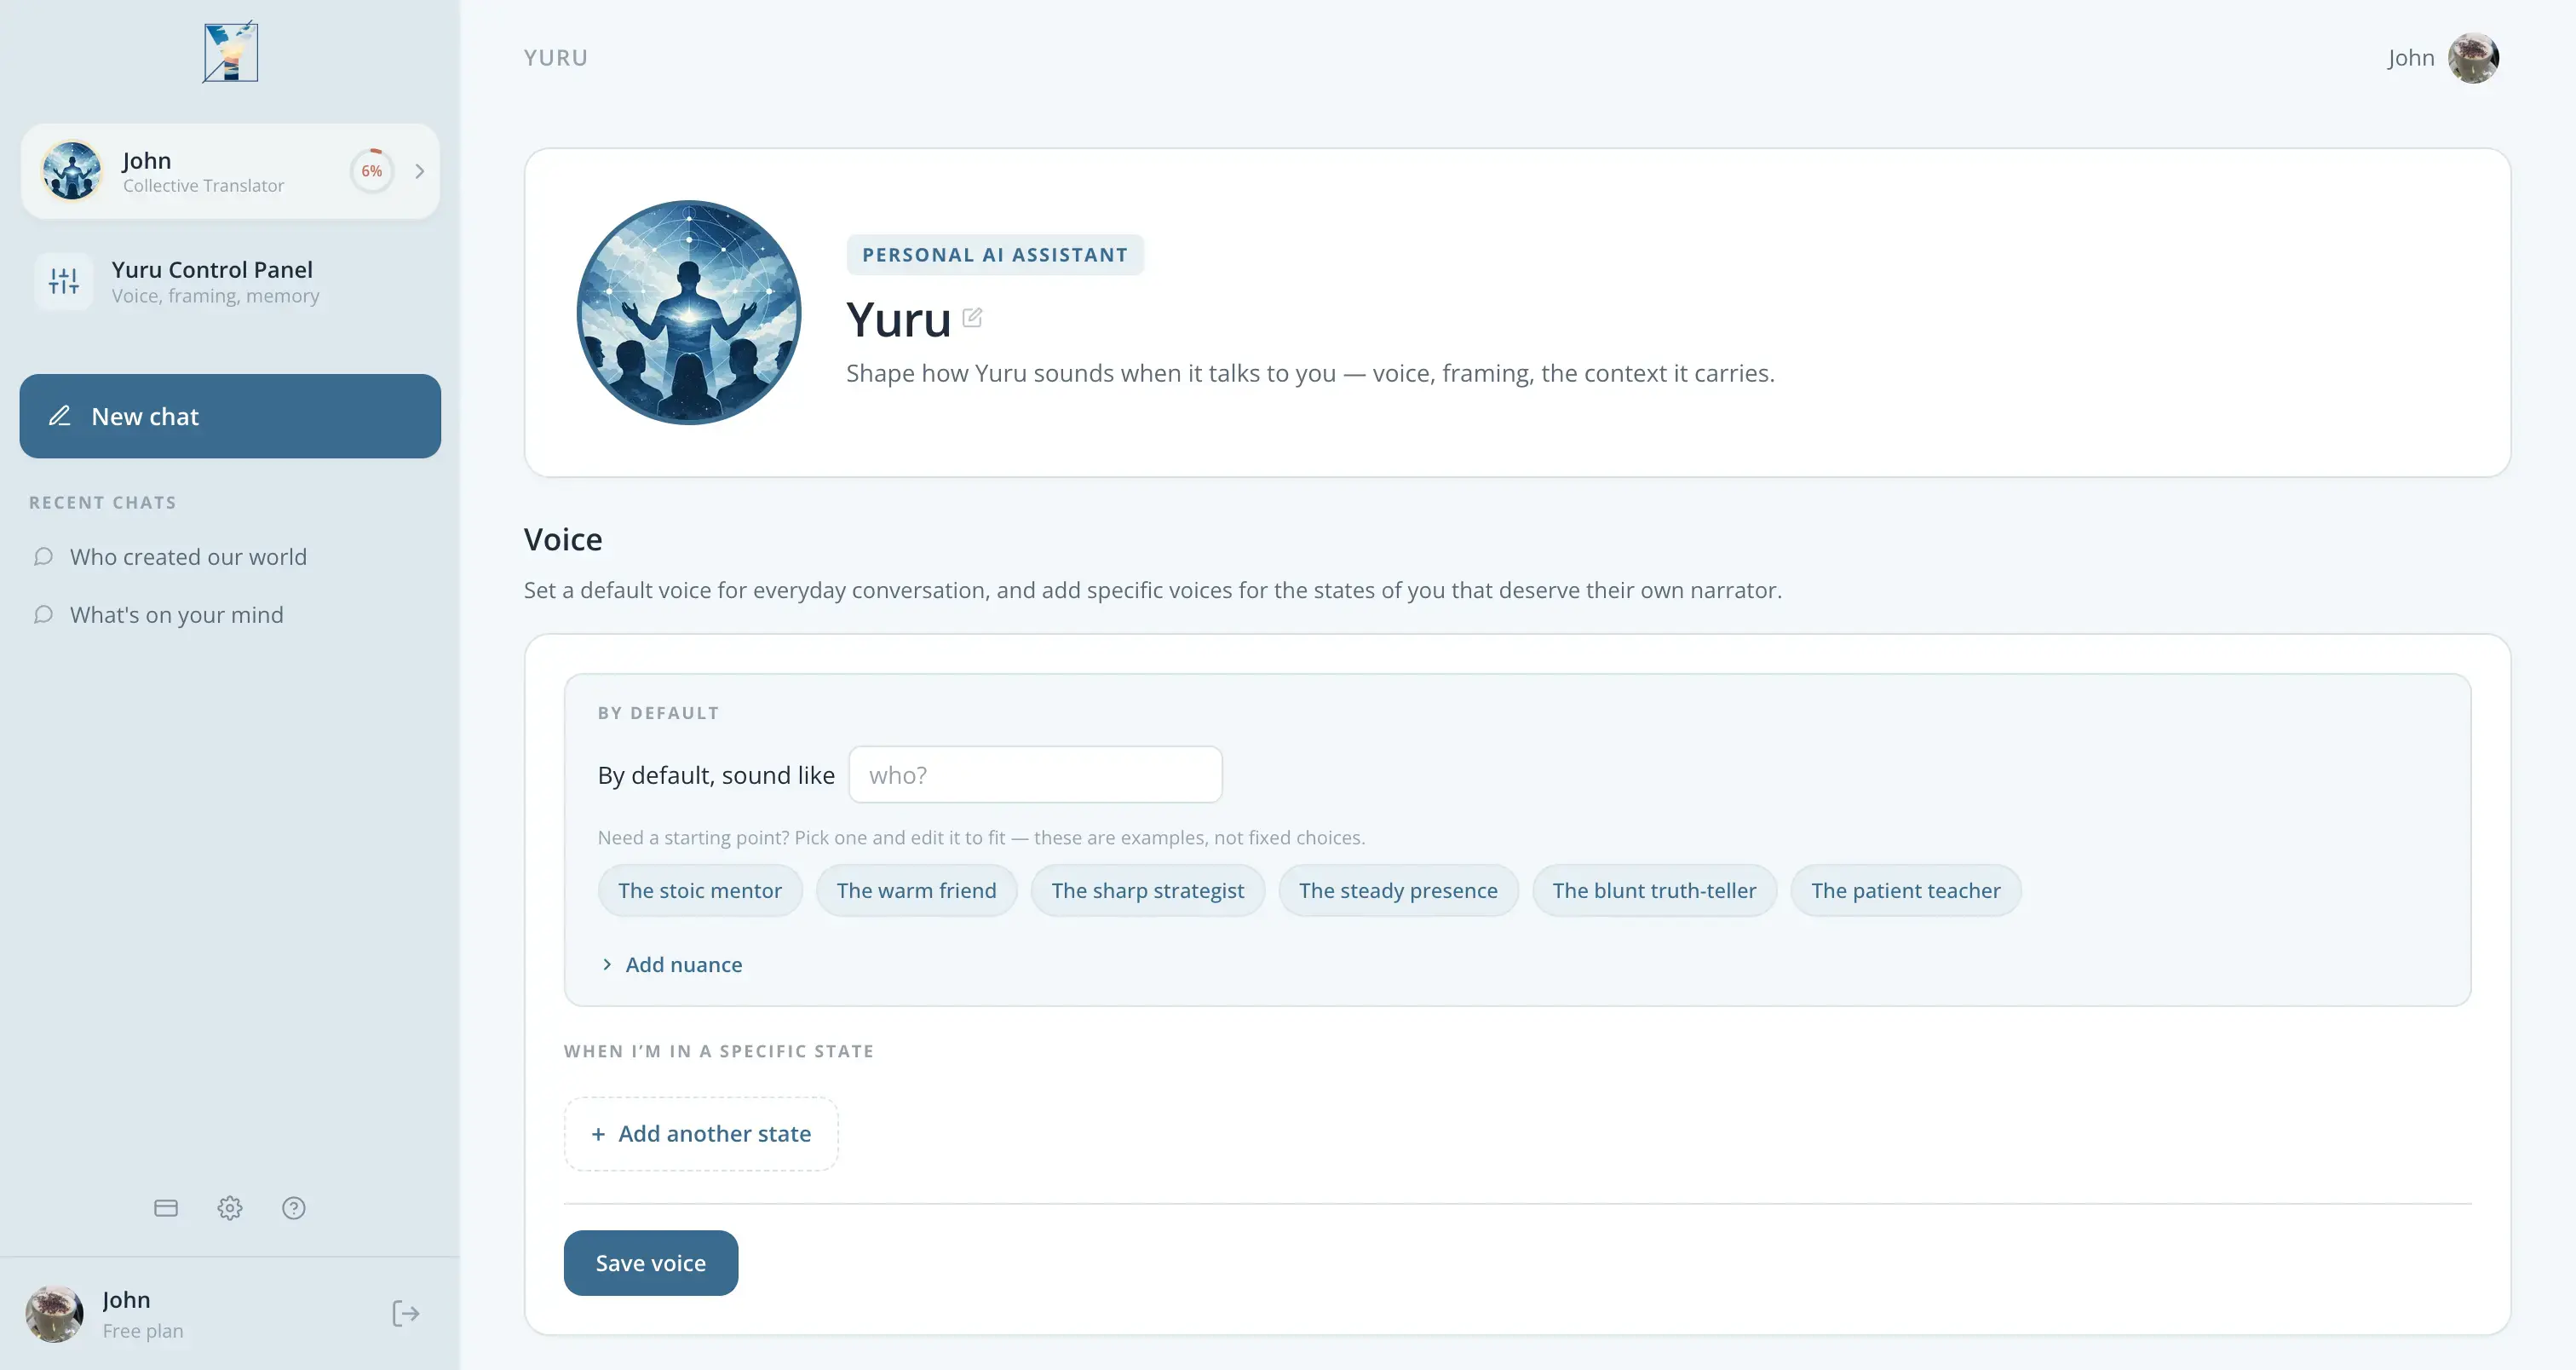Screen dimensions: 2576x1370
Task: Click chat bubble icon beside 'What's on your mind'
Action: click(x=43, y=615)
